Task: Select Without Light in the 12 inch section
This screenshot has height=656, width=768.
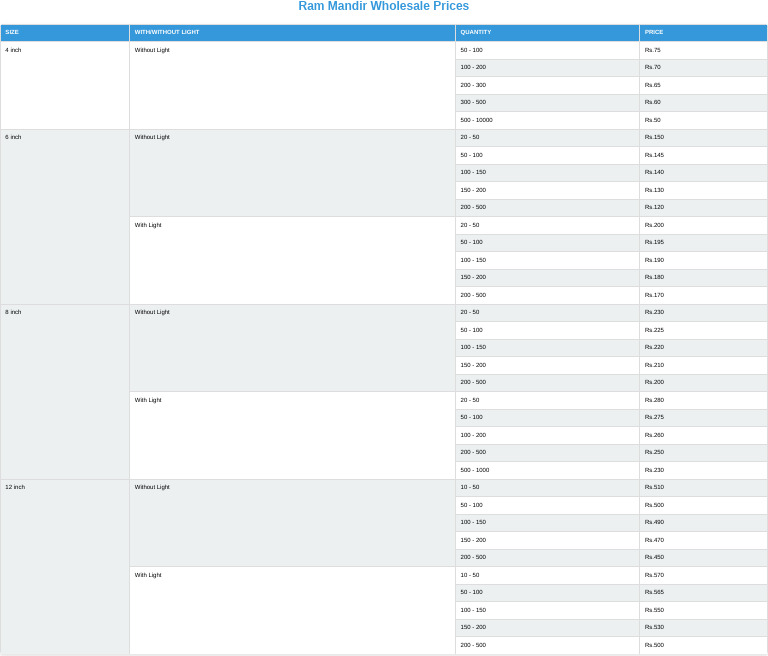Action: click(292, 523)
